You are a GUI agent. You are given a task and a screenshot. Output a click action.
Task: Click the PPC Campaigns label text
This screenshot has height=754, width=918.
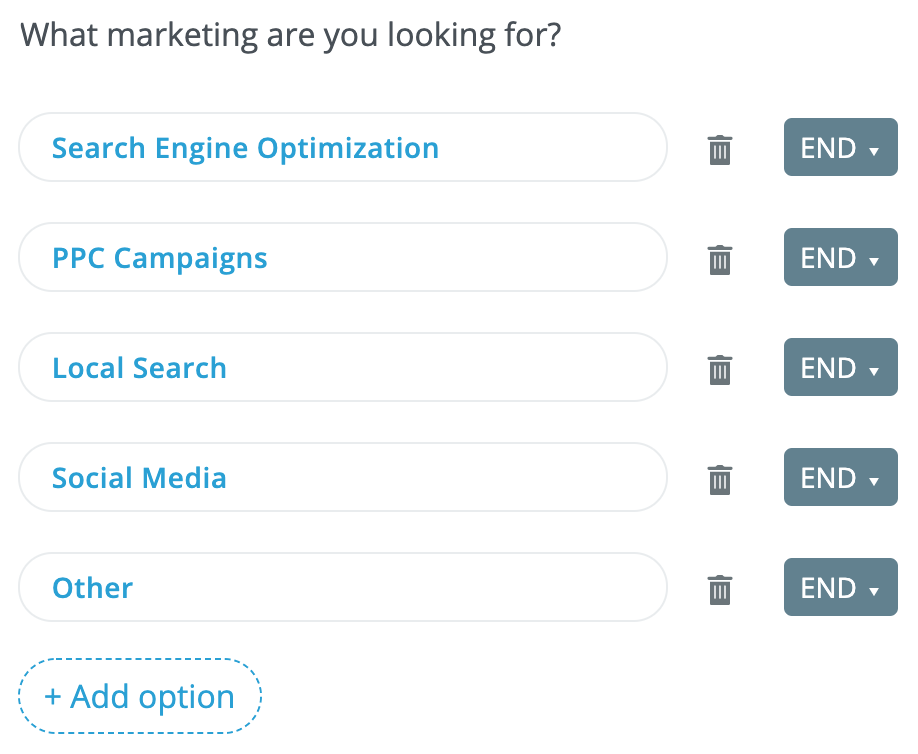160,259
